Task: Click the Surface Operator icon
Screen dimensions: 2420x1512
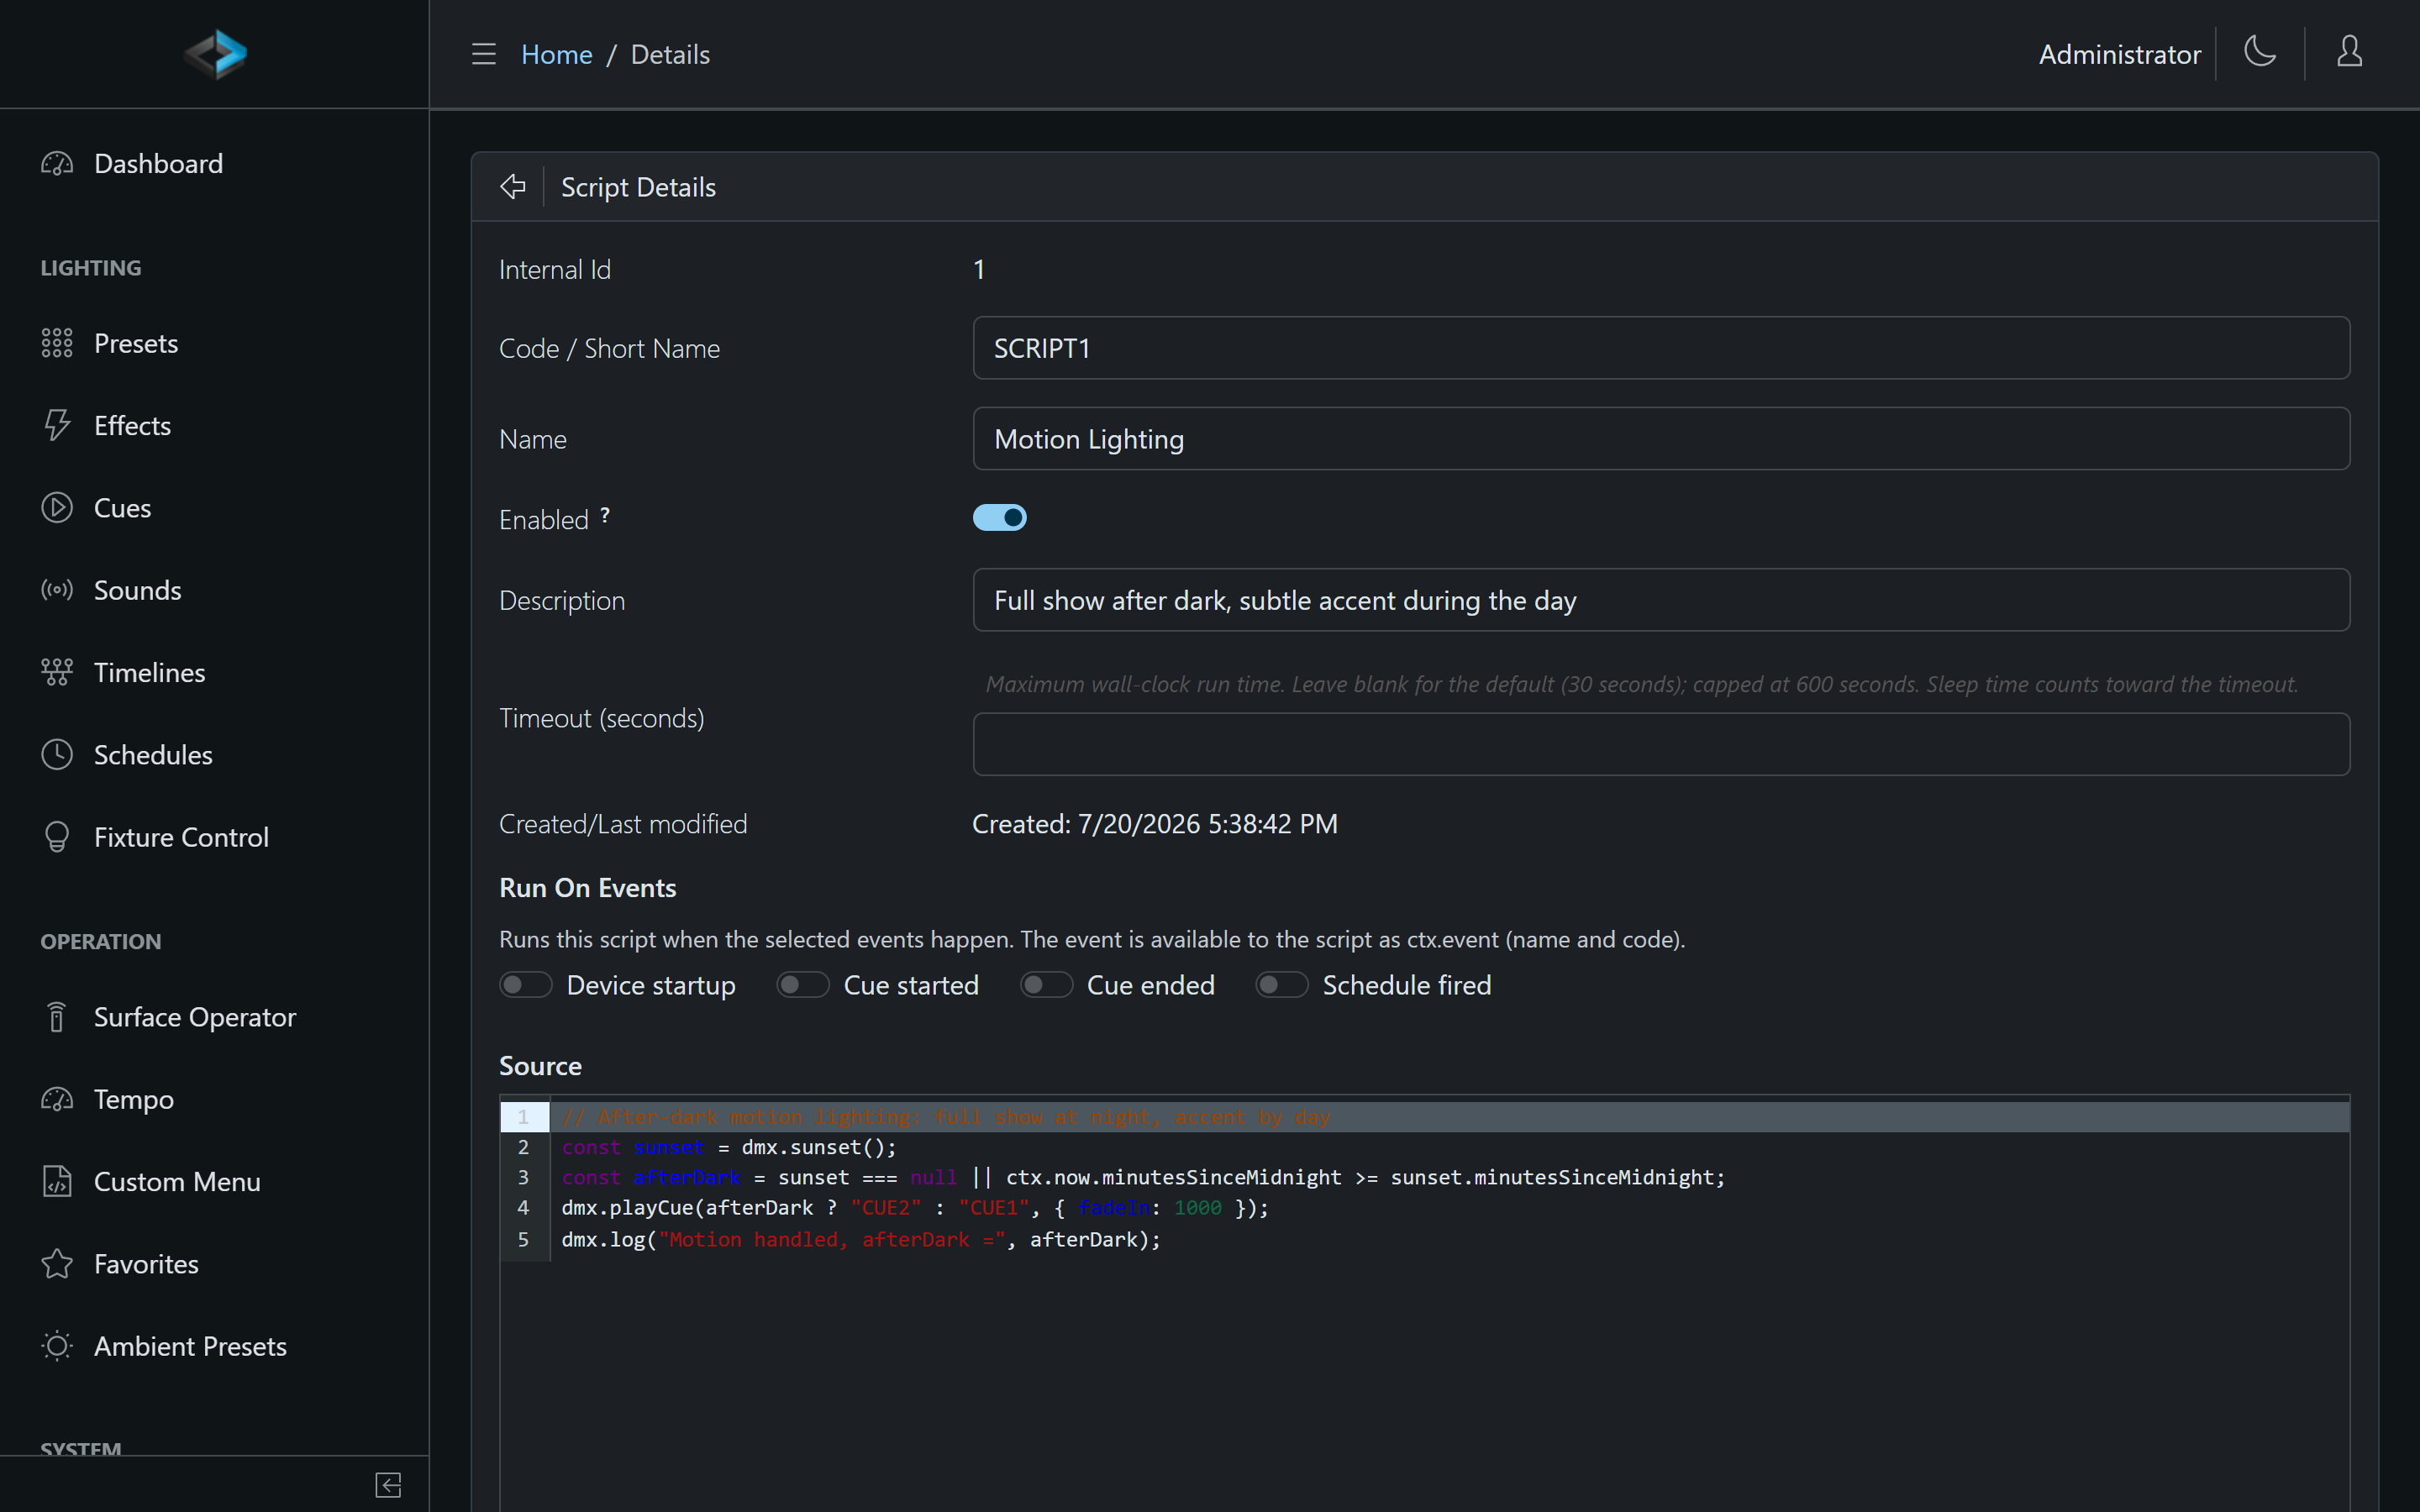Action: (x=57, y=1017)
